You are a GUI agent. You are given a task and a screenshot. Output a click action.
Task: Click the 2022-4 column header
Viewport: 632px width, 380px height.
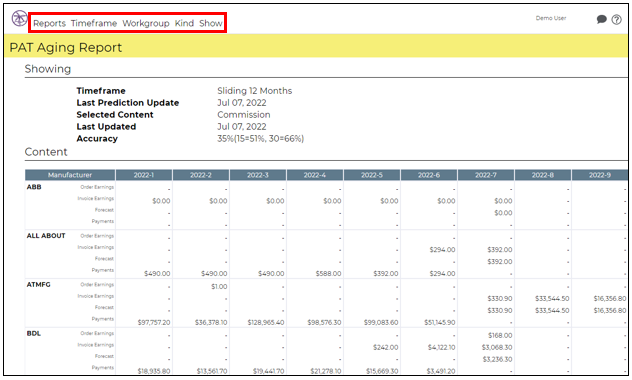tap(315, 175)
